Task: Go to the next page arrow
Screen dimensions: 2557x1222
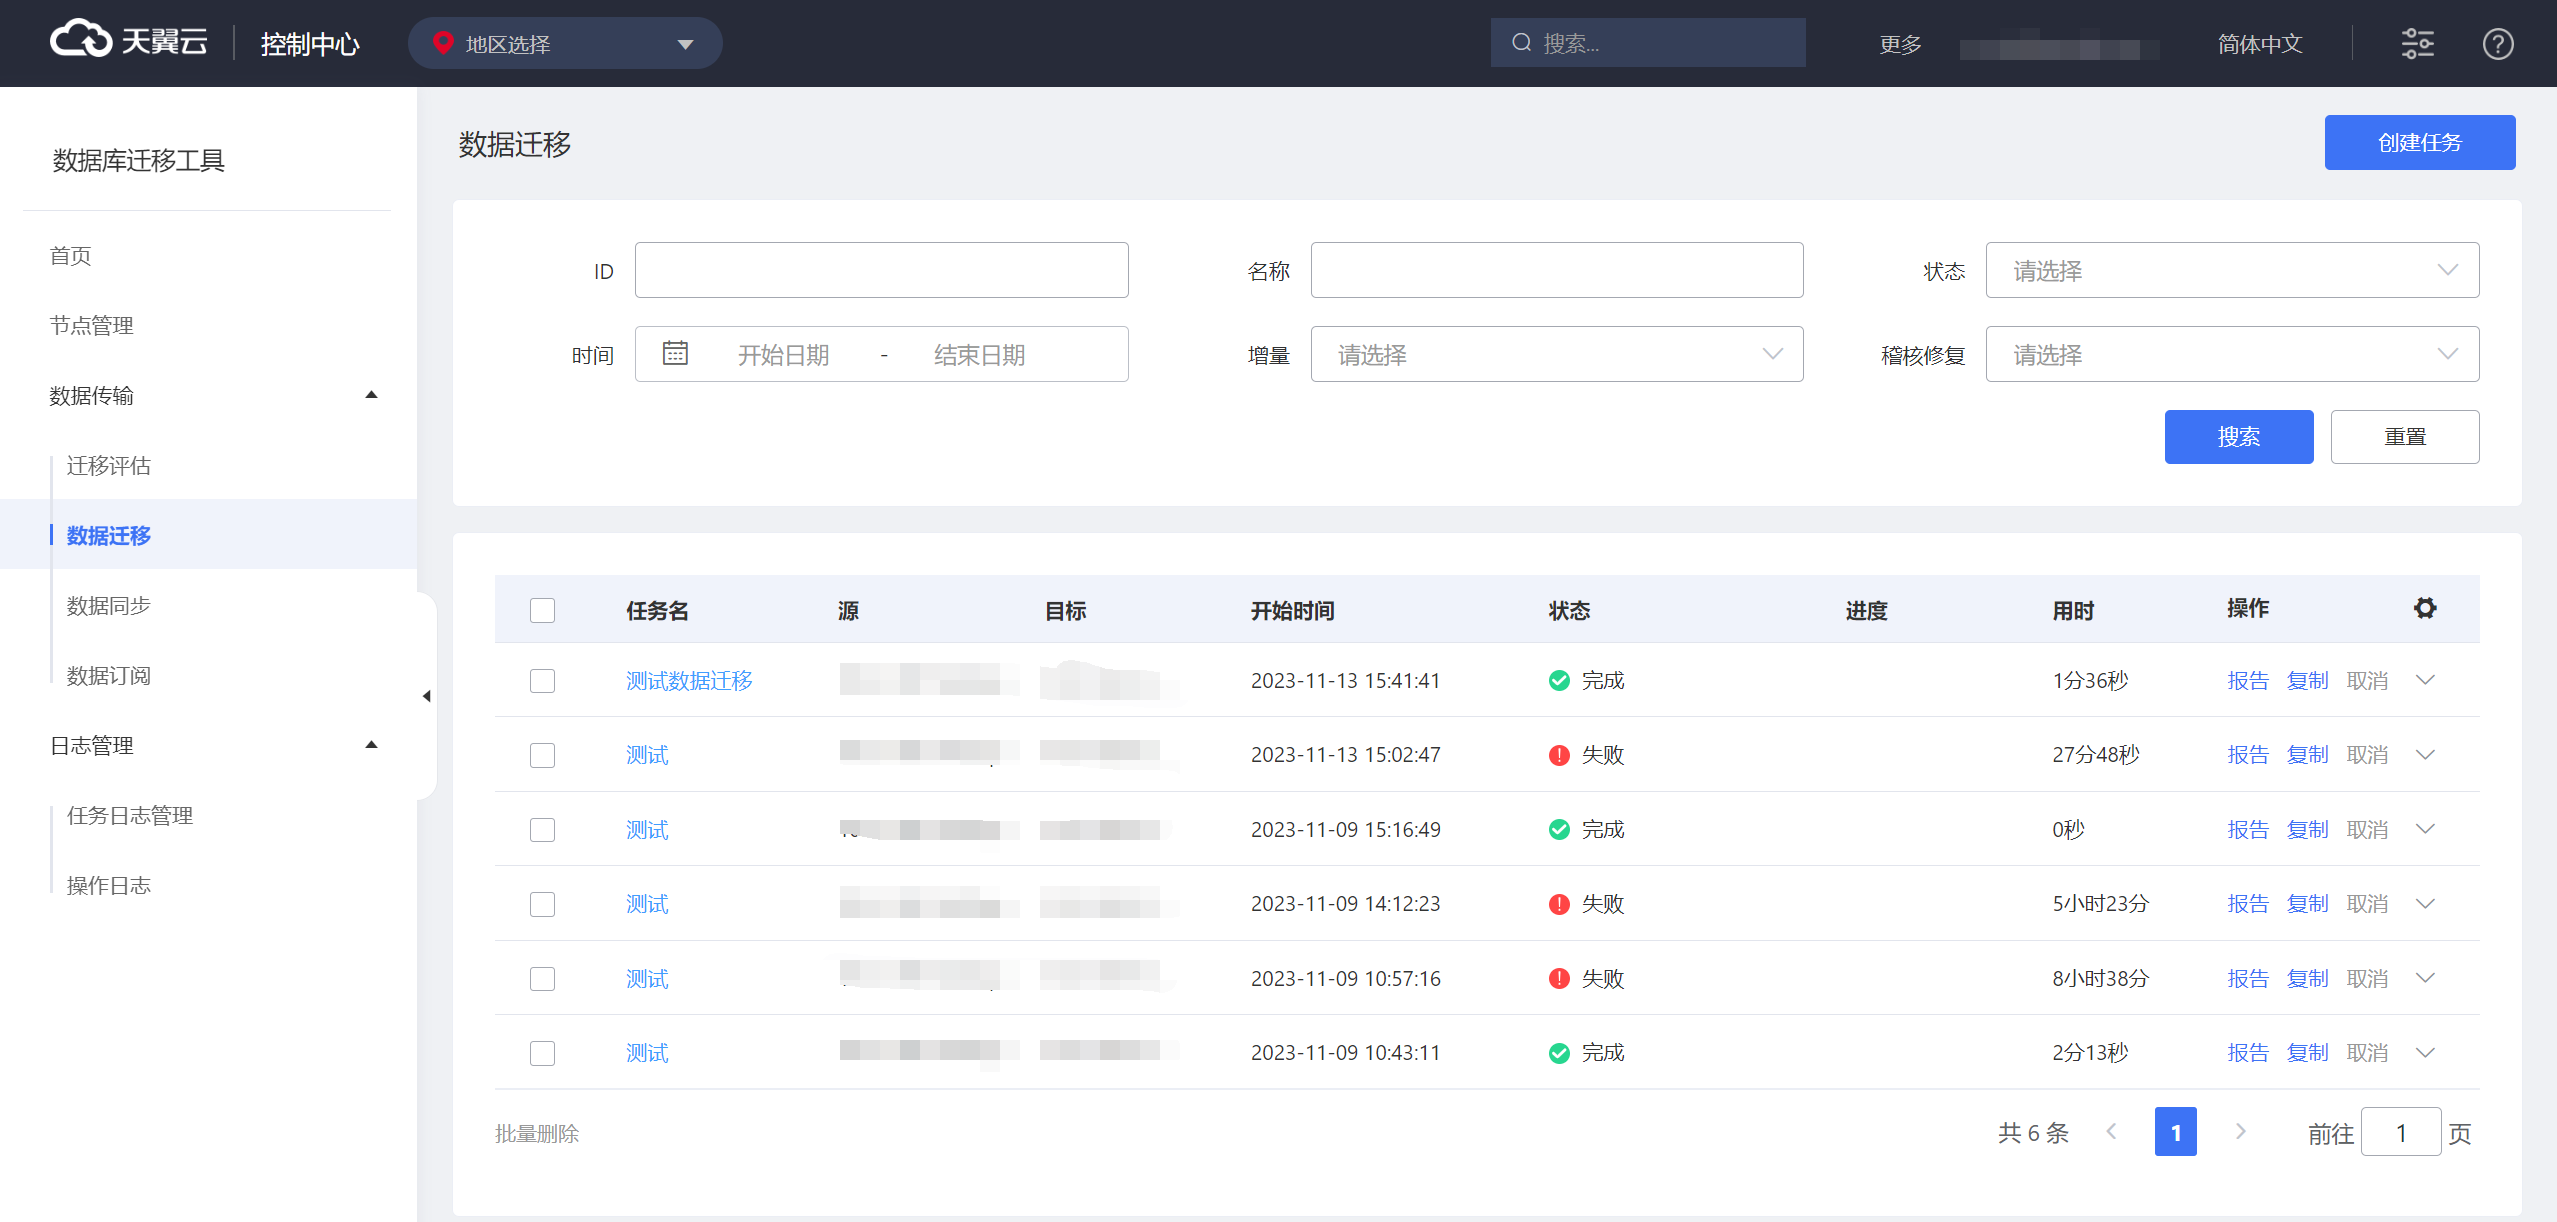Action: [2240, 1131]
